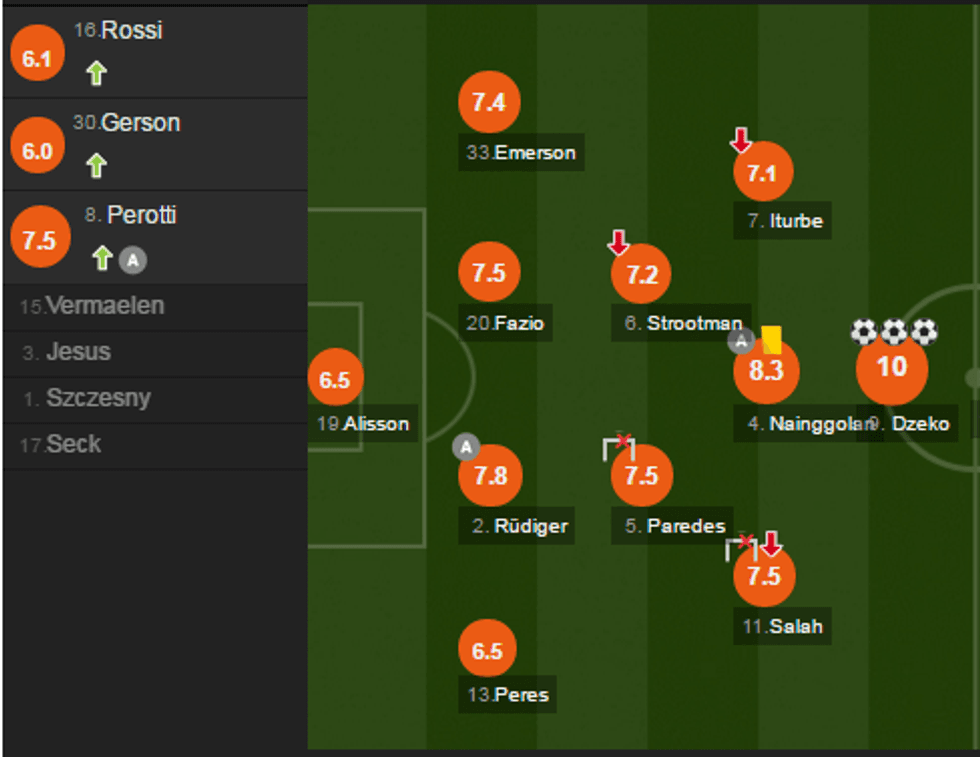Click the three goal balls above Dzeko
The height and width of the screenshot is (757, 980).
coord(895,331)
